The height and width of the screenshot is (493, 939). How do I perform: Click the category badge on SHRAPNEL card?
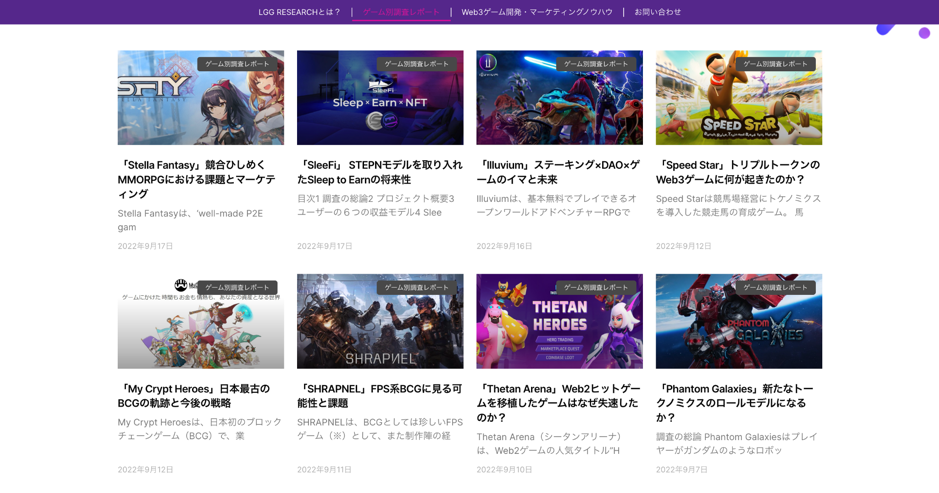417,288
